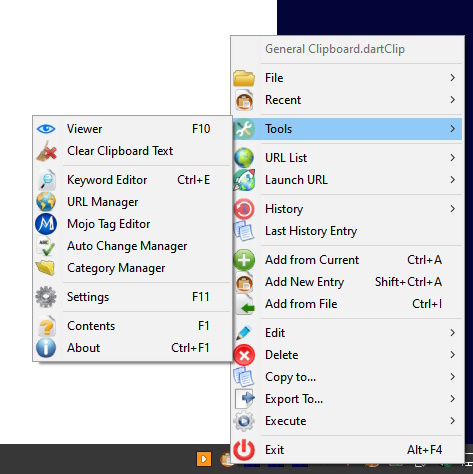The height and width of the screenshot is (474, 473).
Task: Expand the File submenu arrow
Action: point(452,78)
